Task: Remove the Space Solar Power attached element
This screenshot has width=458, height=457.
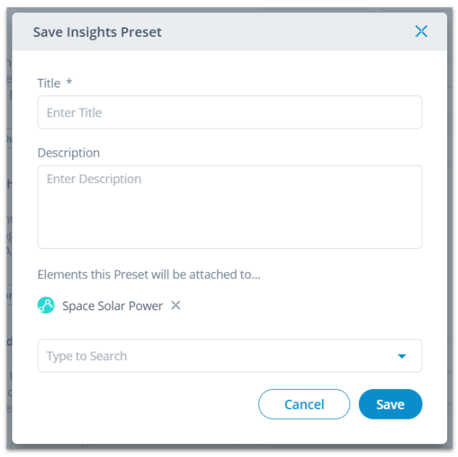Action: (x=176, y=305)
